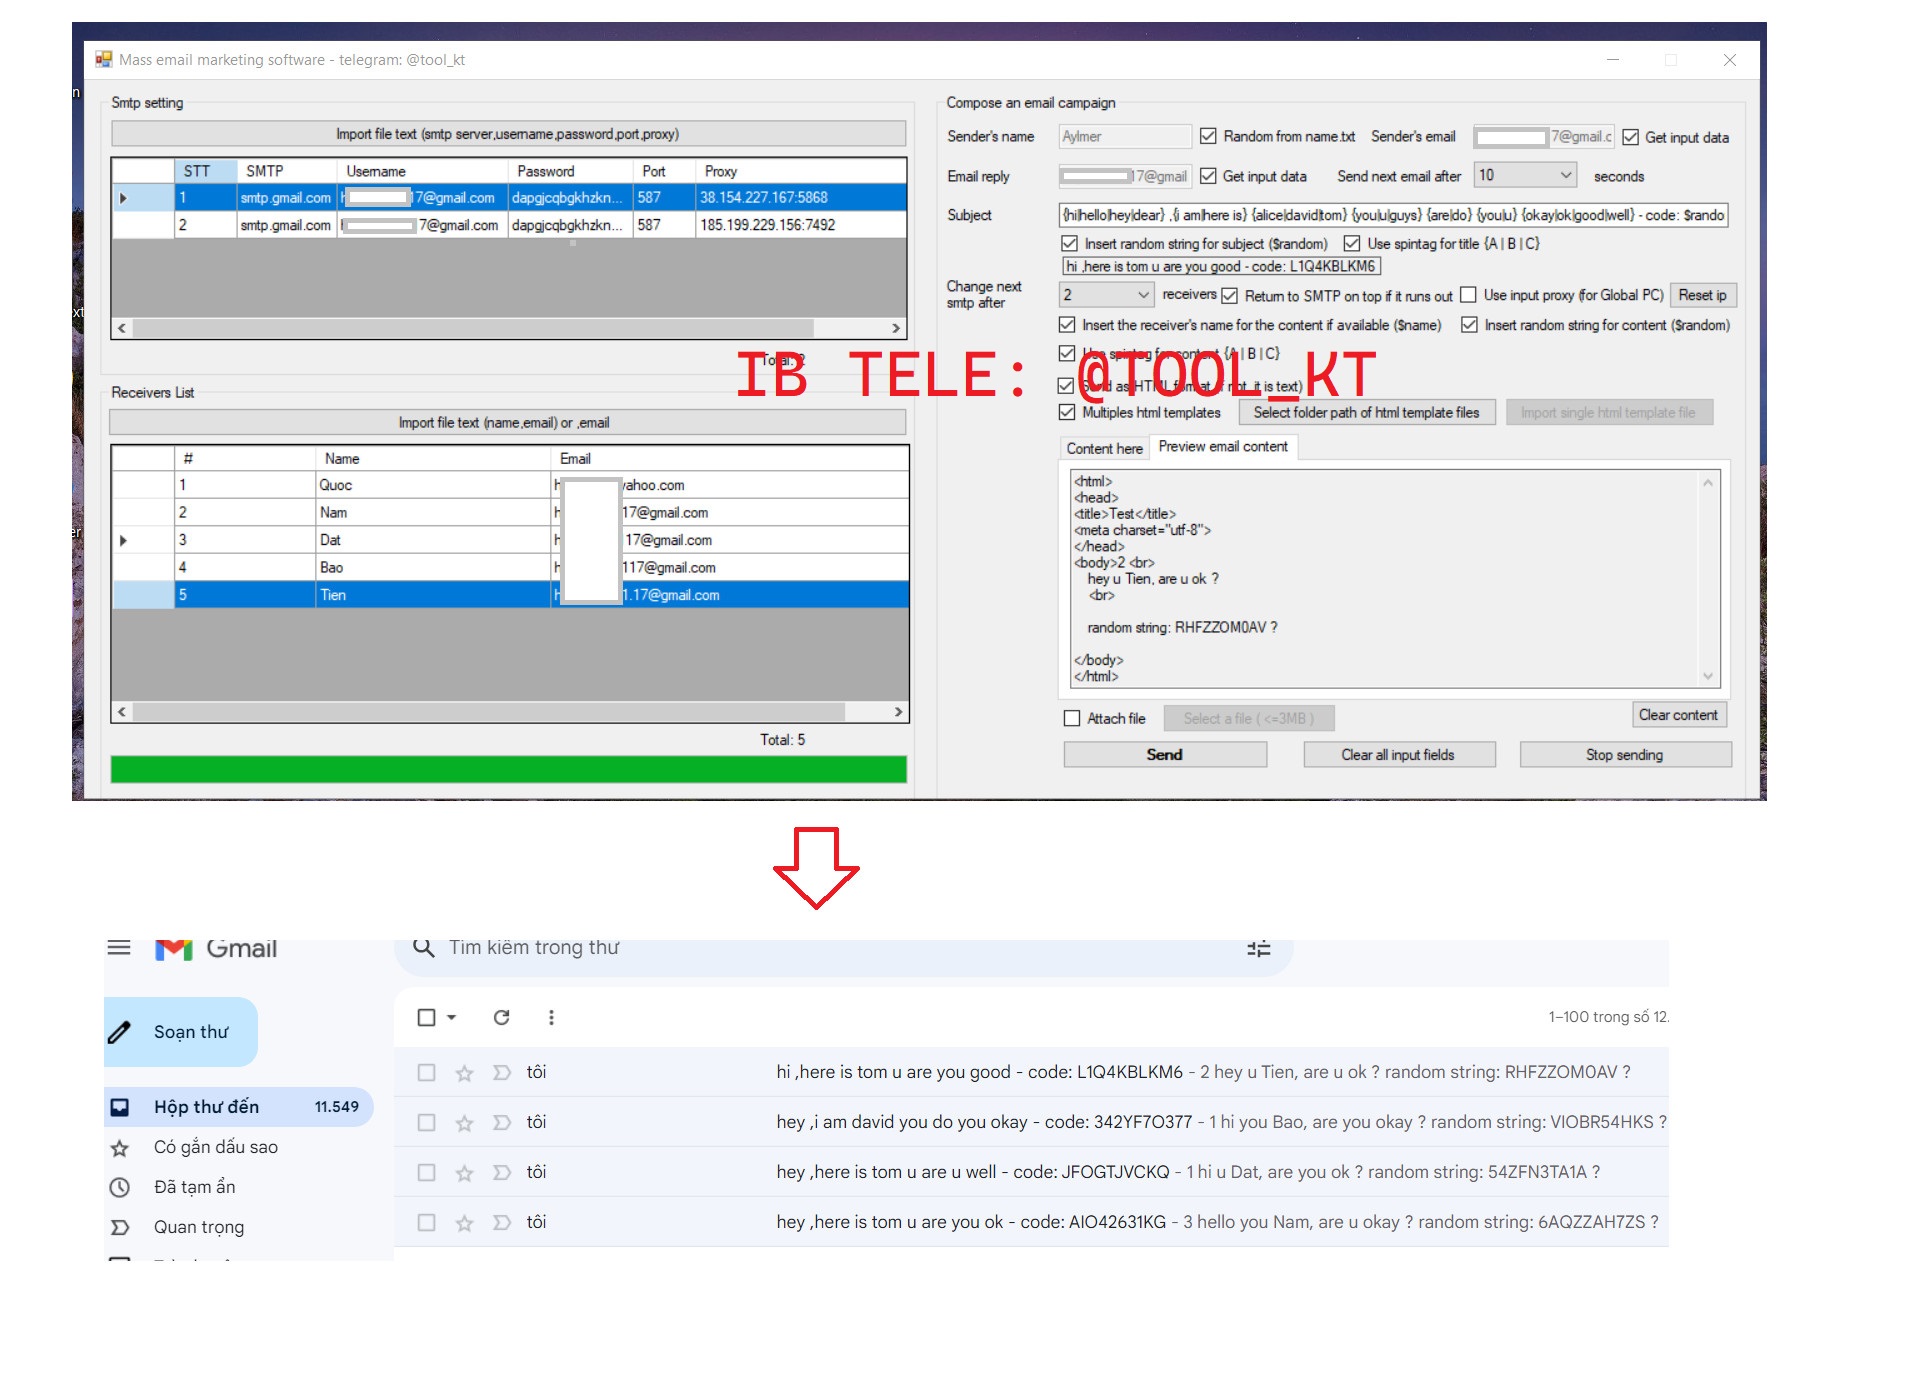Select receiver row named Quoc
Image resolution: width=1920 pixels, height=1388 pixels.
(510, 485)
